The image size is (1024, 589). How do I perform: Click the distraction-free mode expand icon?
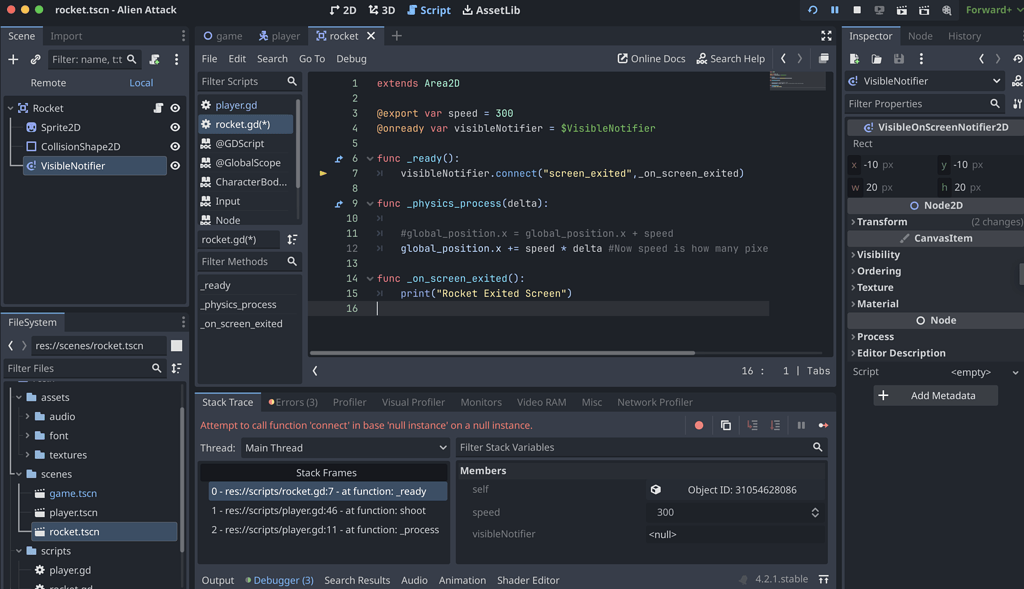[x=826, y=36]
